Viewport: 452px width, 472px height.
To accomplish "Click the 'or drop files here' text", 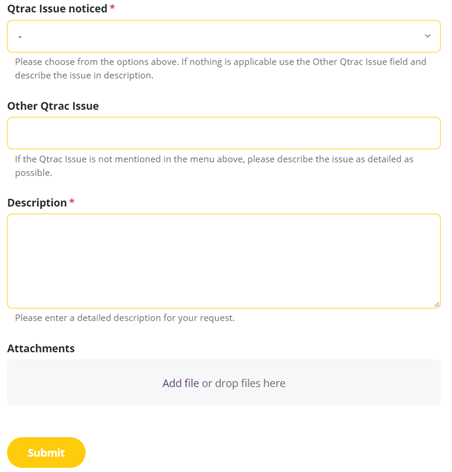I will point(244,383).
